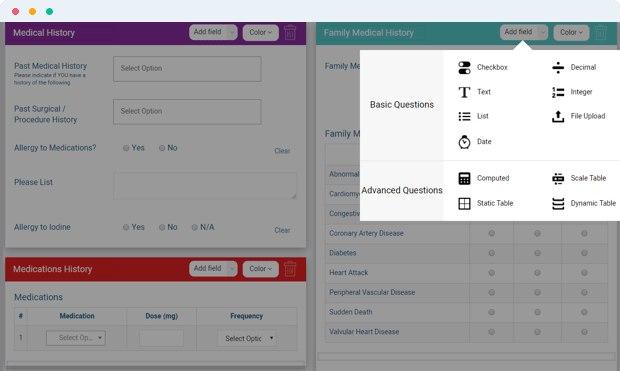Click Add field in Medical History header
The width and height of the screenshot is (620, 371).
(x=208, y=32)
